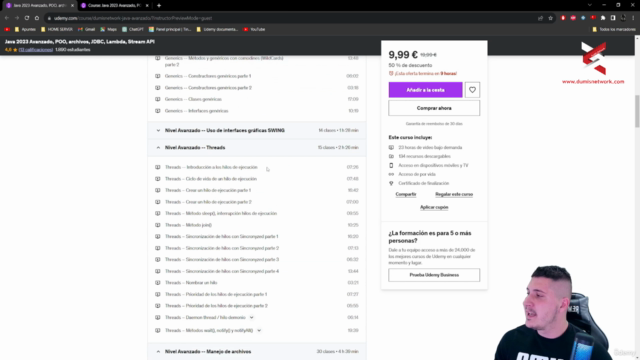Open browser three-dot menu
This screenshot has height=360, width=640.
point(633,18)
